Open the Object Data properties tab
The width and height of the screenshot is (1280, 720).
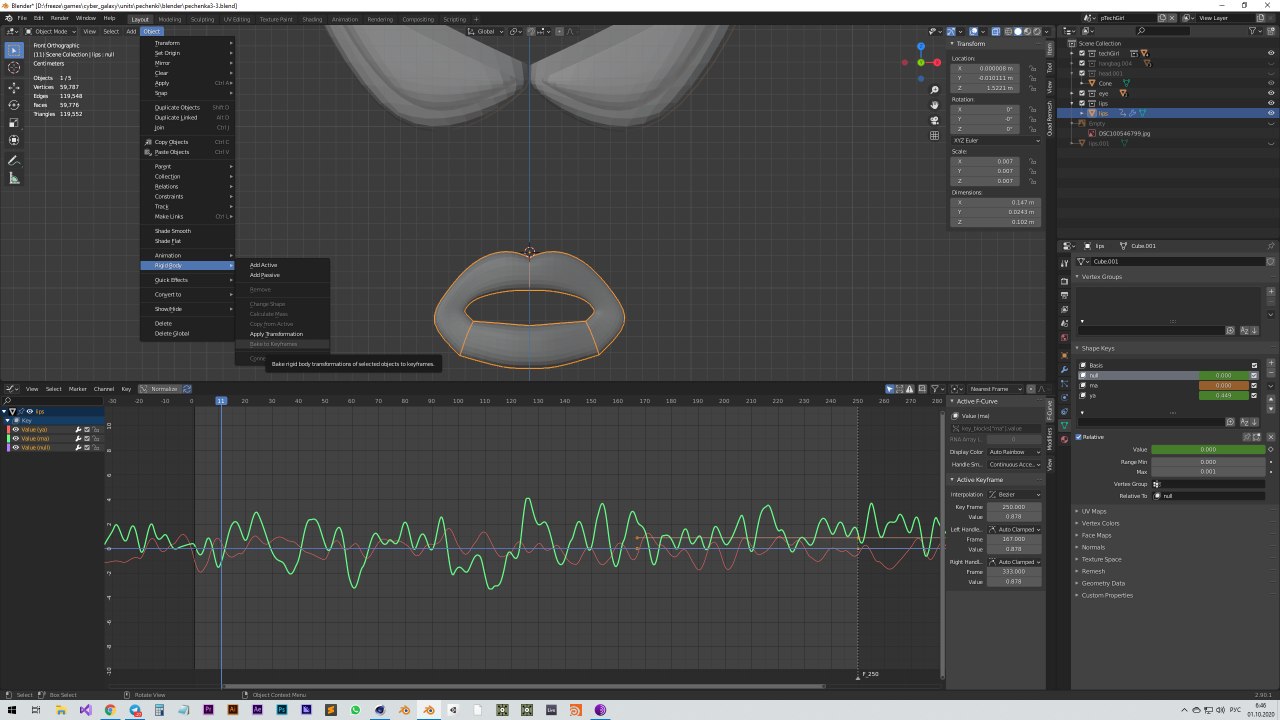(x=1064, y=425)
